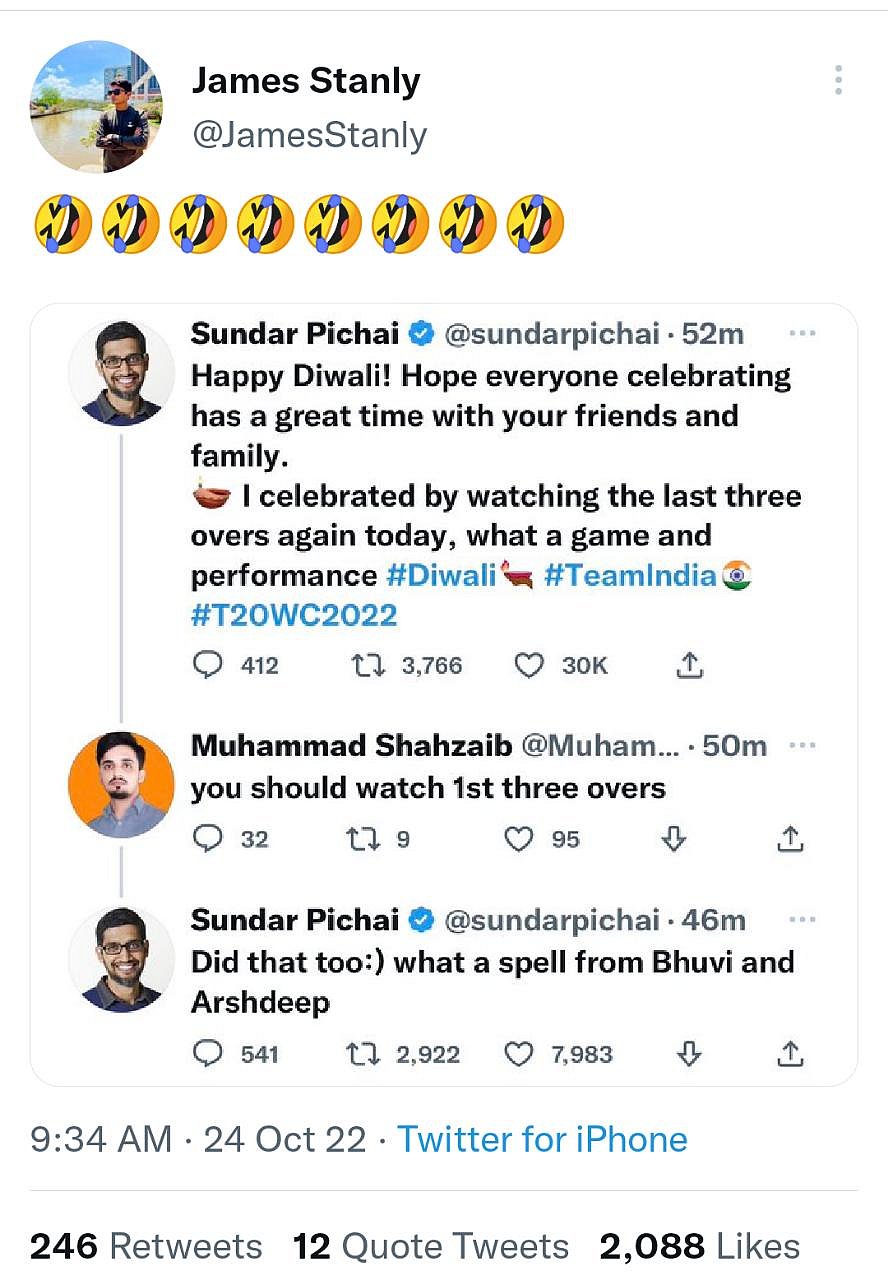Like the Happy Diwali tweet with 30K likes
The image size is (888, 1280).
coord(527,665)
